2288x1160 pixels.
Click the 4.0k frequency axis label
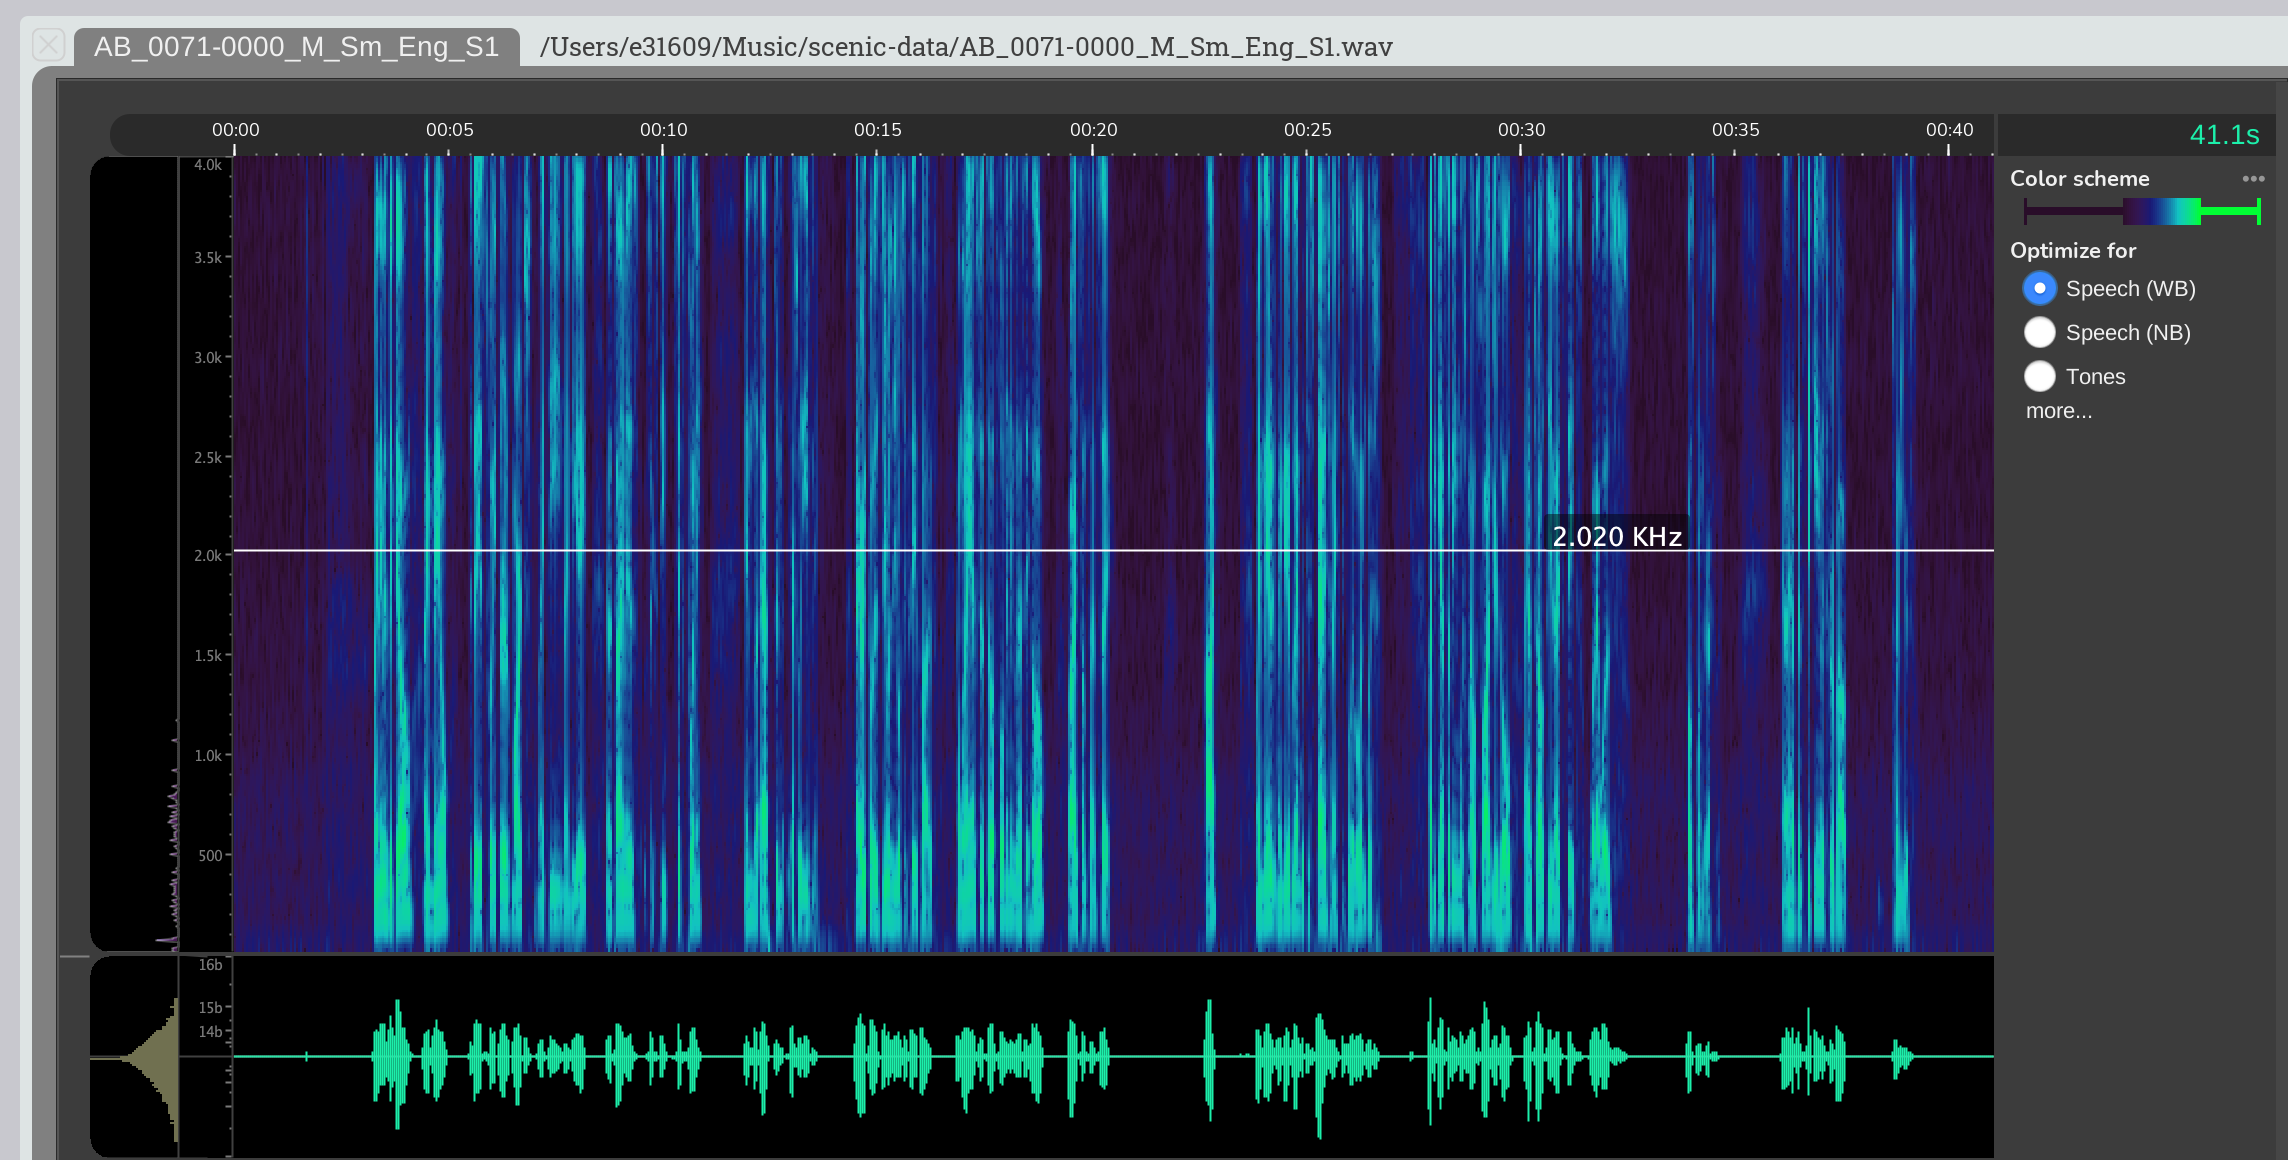coord(207,165)
